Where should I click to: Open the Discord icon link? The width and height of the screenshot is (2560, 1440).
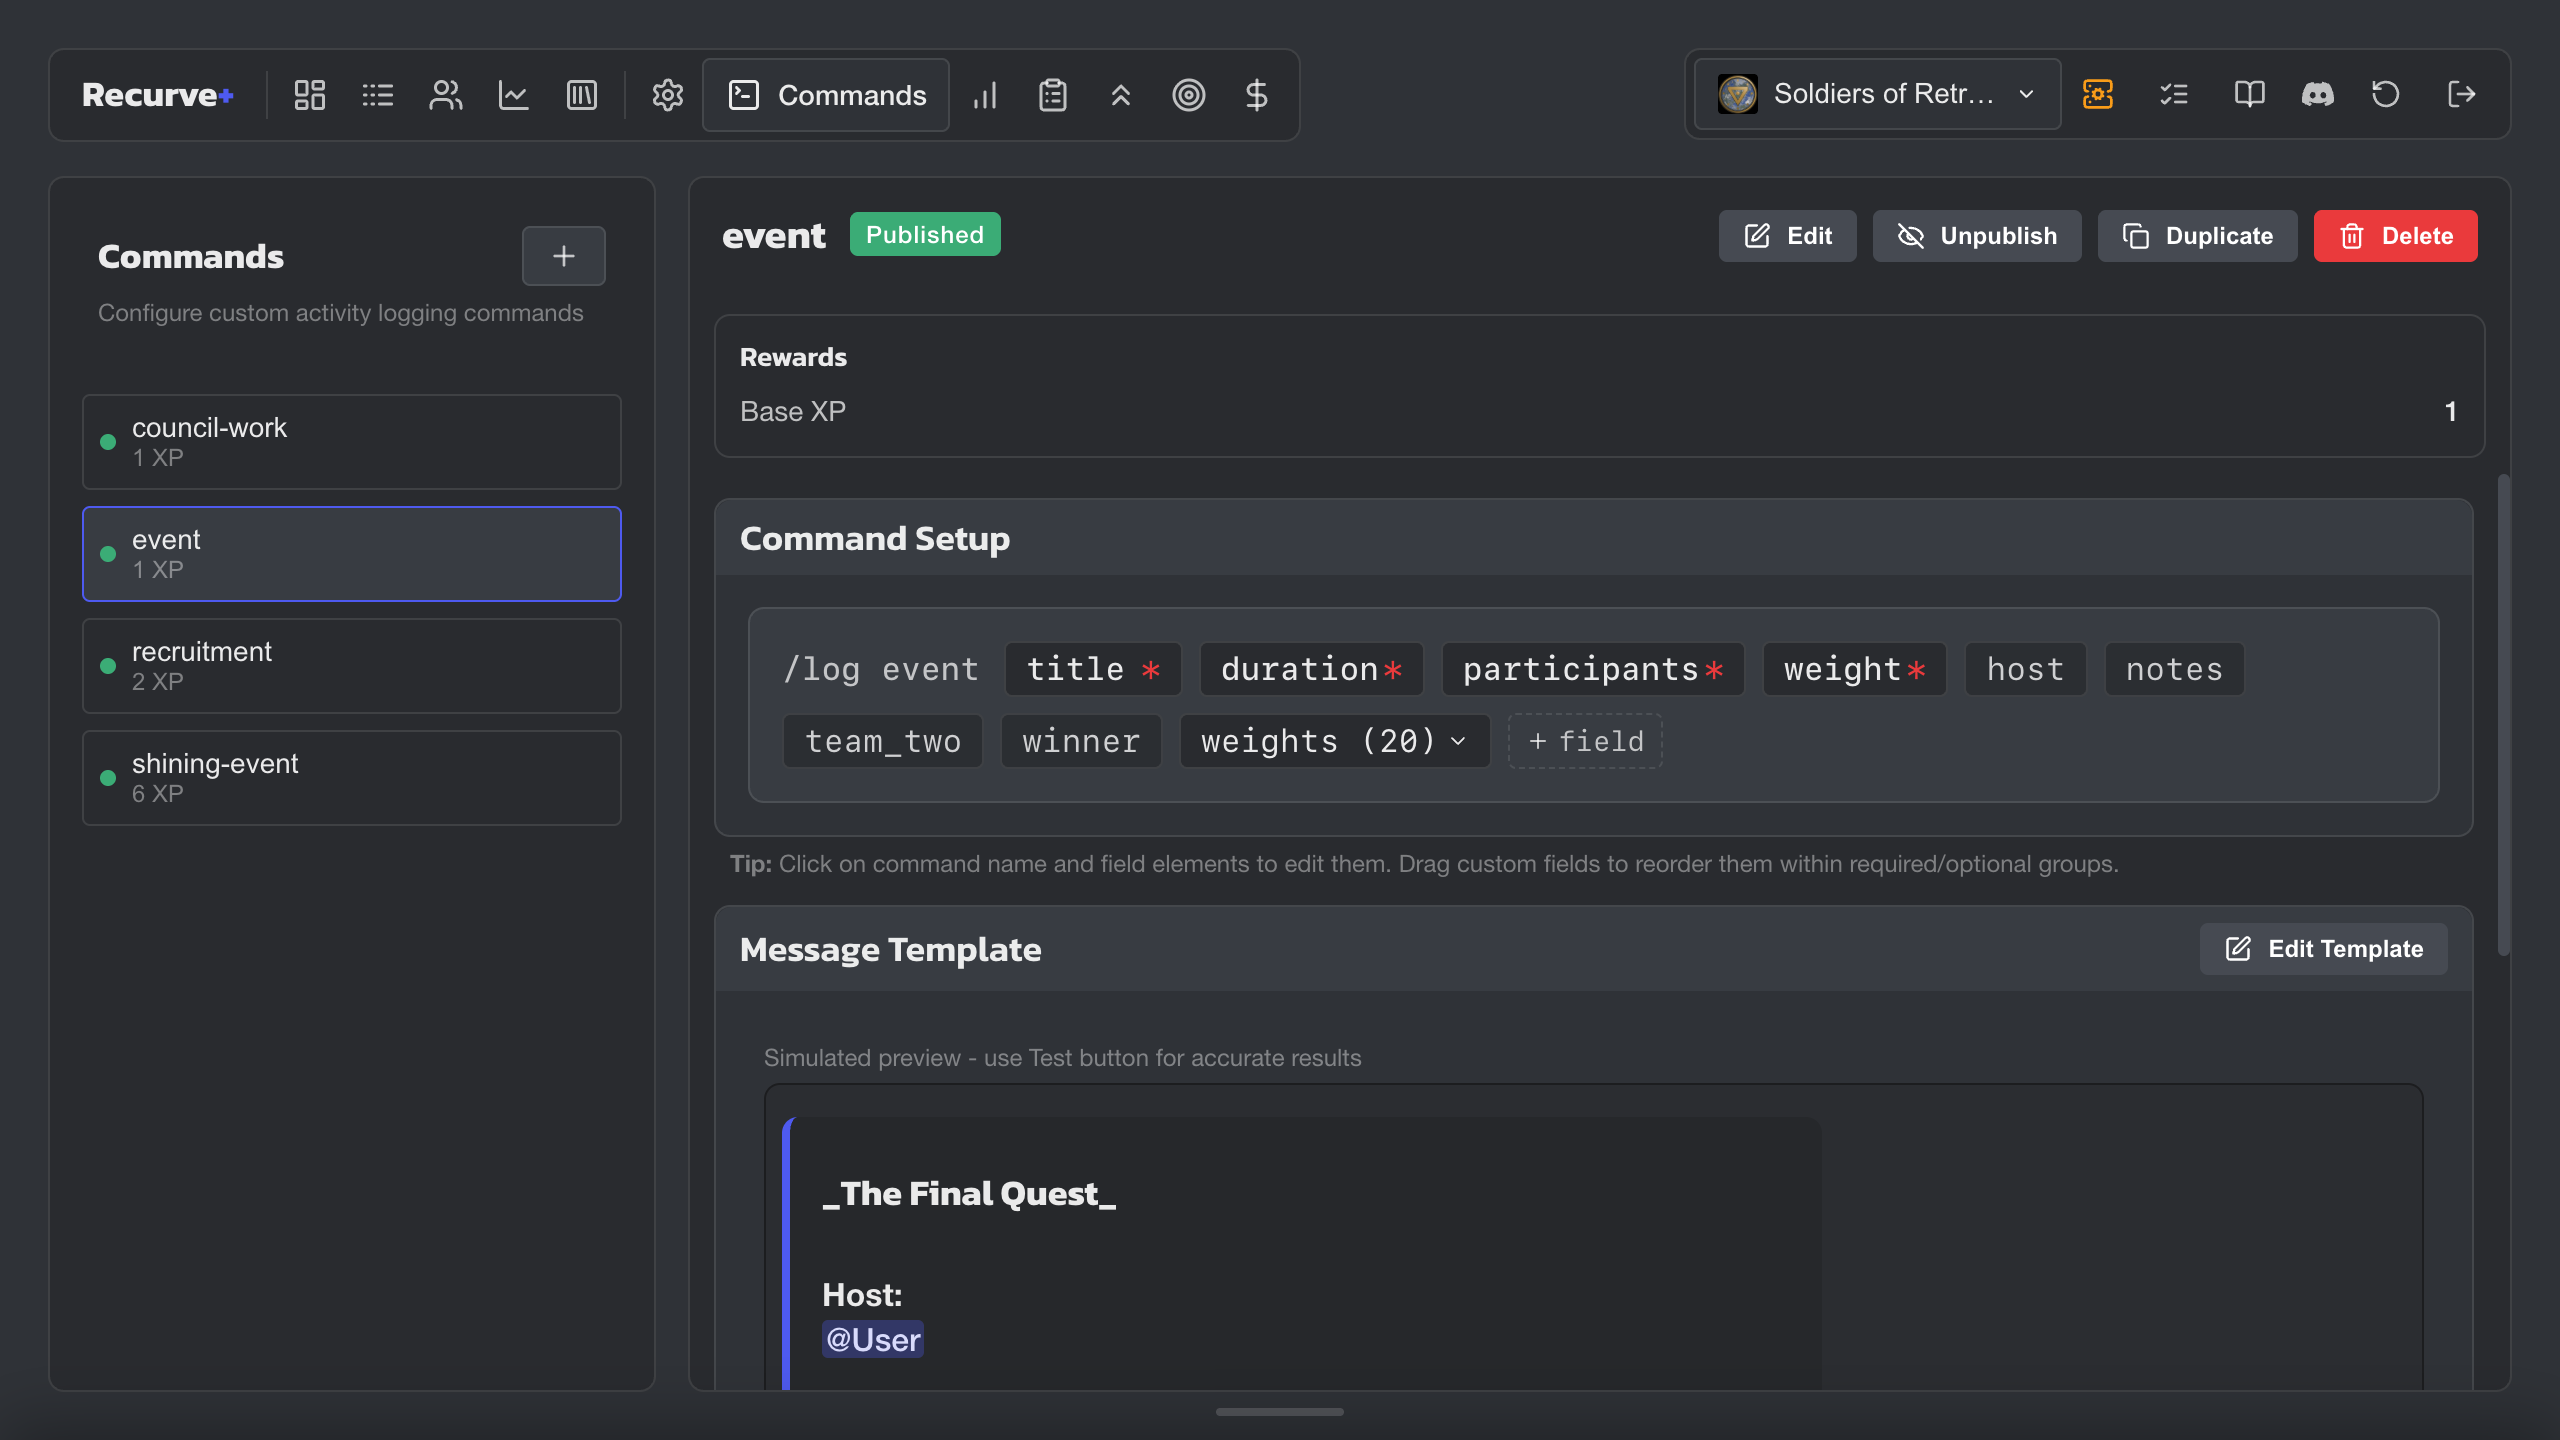coord(2317,94)
